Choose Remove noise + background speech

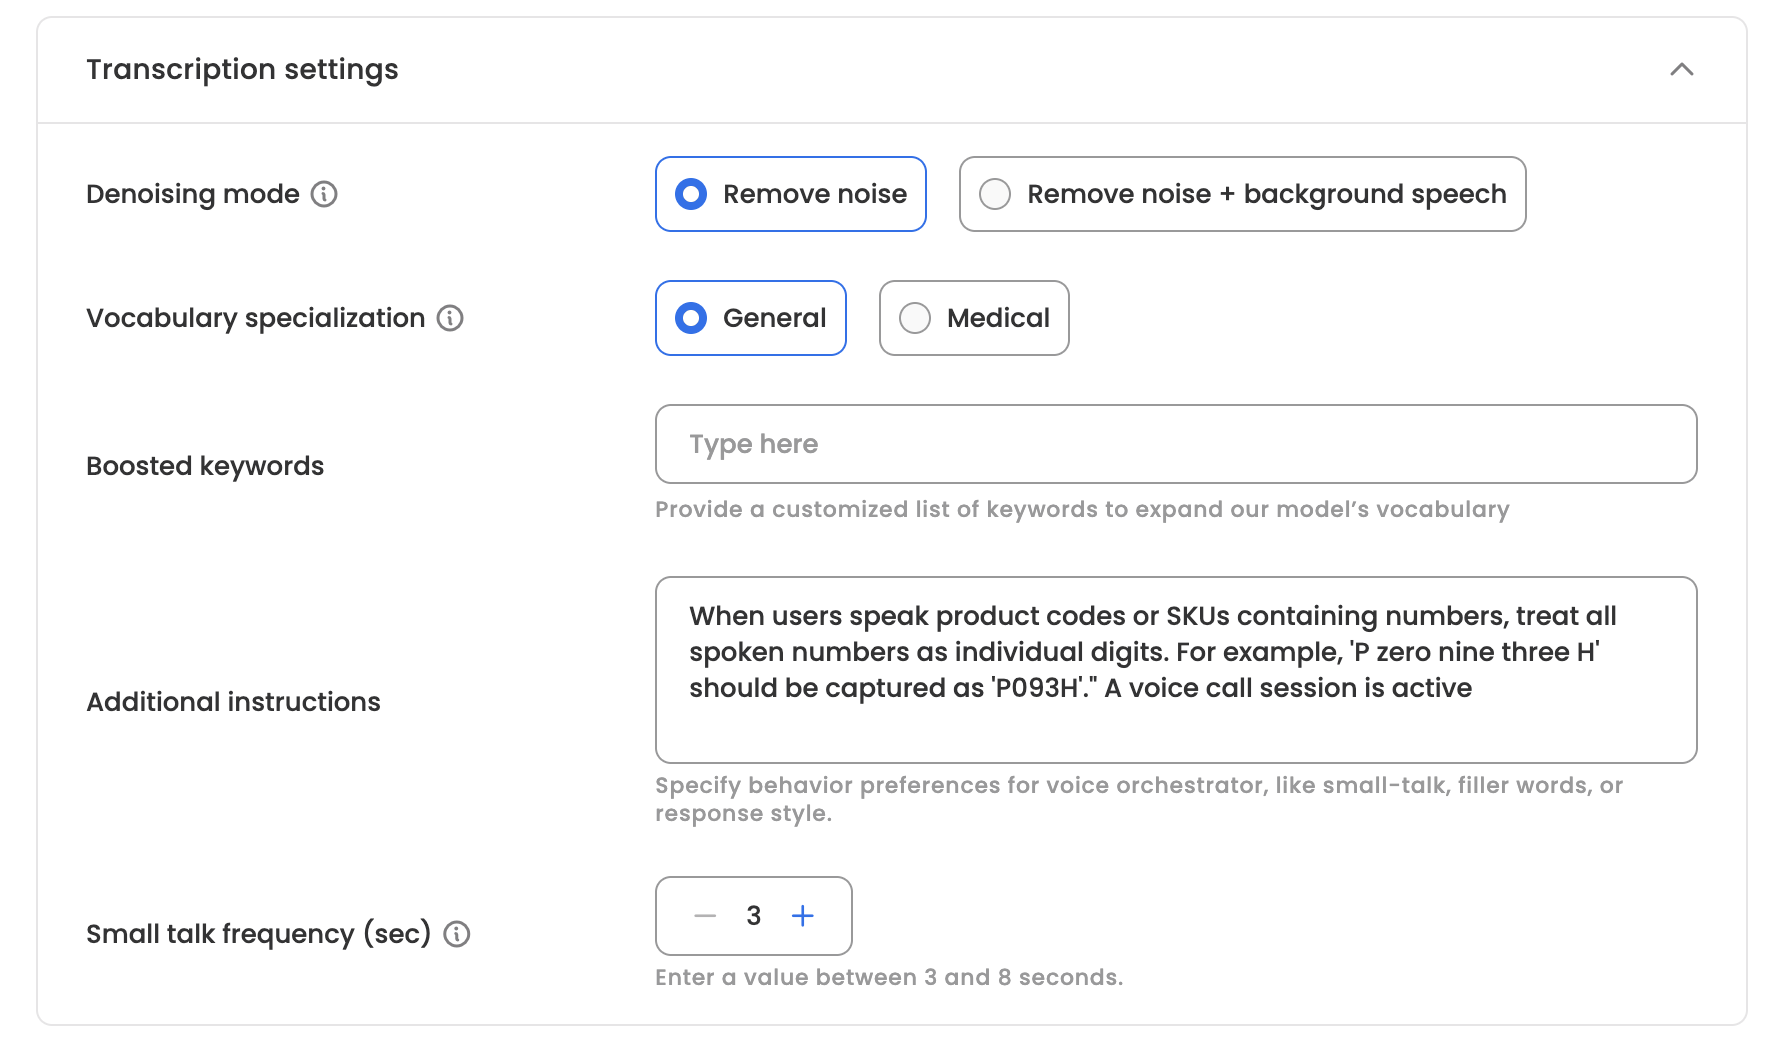click(x=1242, y=194)
